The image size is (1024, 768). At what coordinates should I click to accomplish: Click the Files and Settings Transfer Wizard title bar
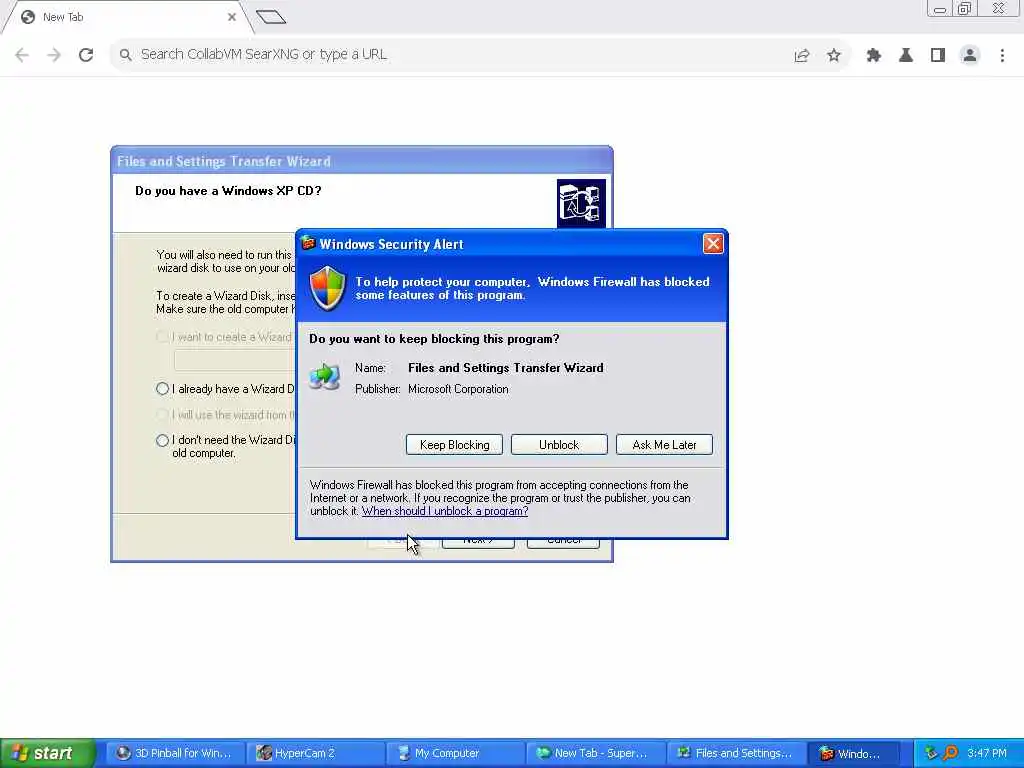point(362,161)
